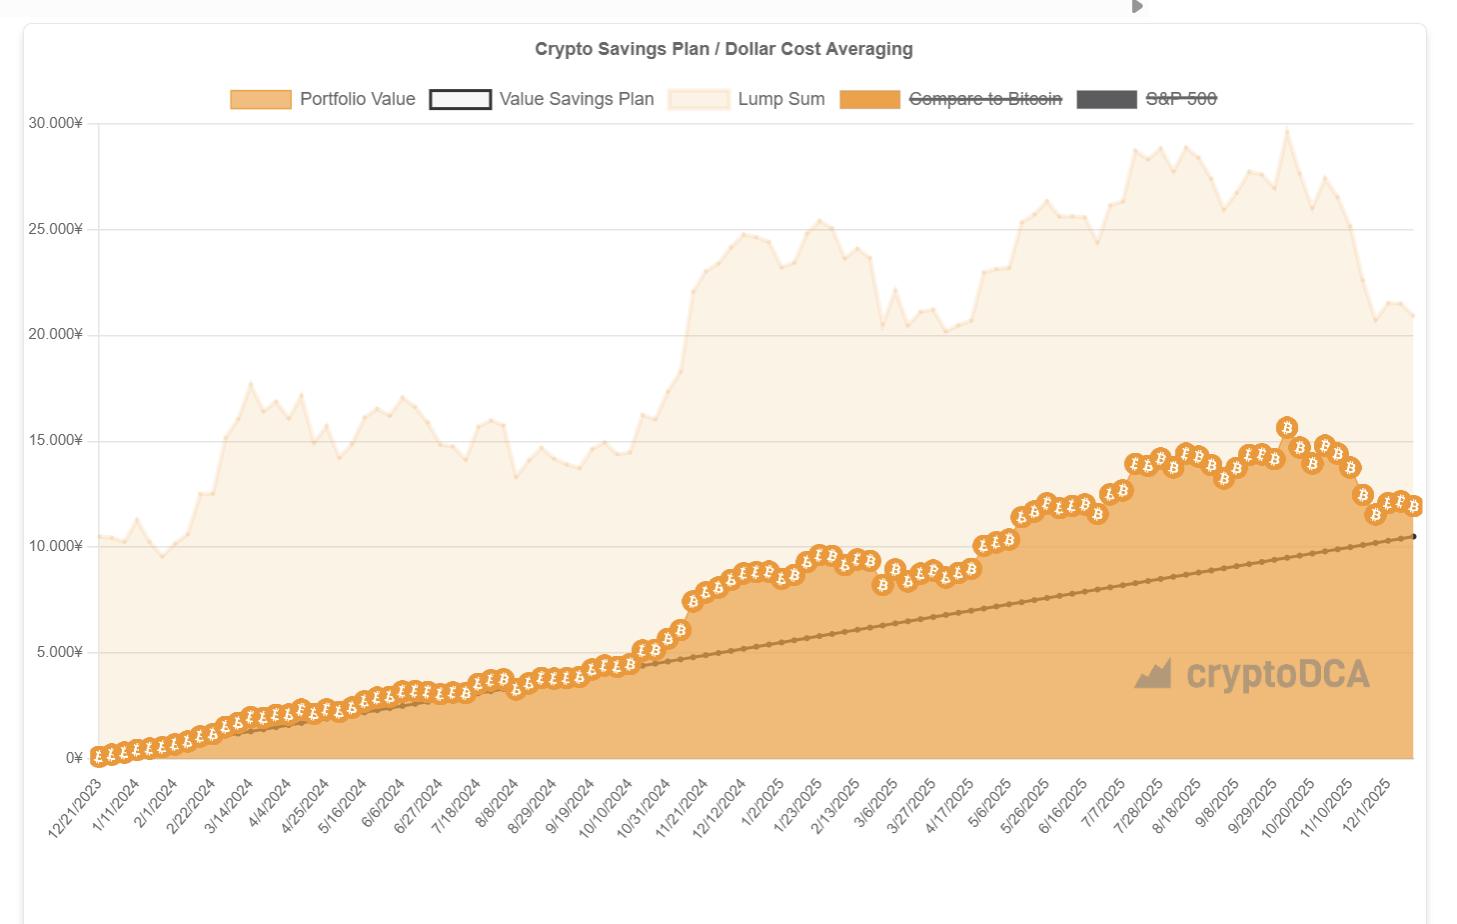This screenshot has width=1457, height=924.
Task: Click the 30.000¥ y-axis label
Action: tap(55, 123)
